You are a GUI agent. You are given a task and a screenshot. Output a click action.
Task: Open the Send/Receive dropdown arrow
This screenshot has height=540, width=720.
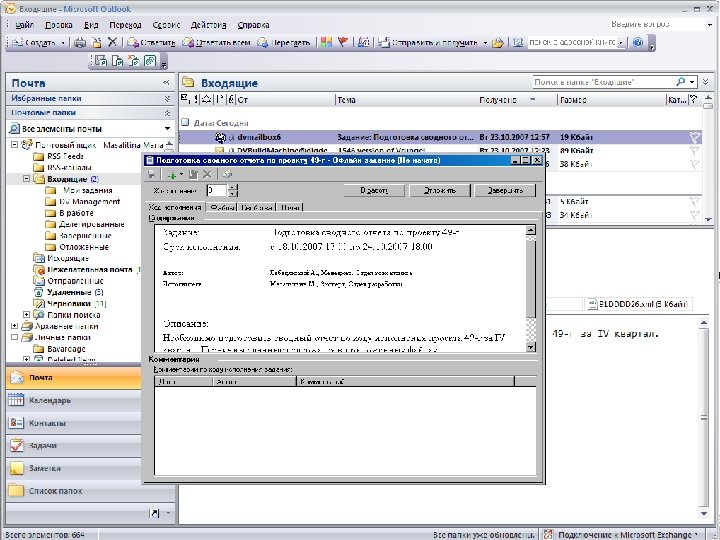coord(485,43)
